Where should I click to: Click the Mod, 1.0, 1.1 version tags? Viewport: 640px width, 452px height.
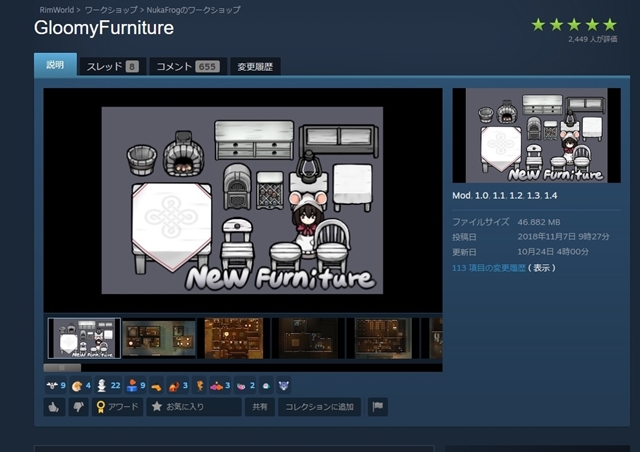504,196
